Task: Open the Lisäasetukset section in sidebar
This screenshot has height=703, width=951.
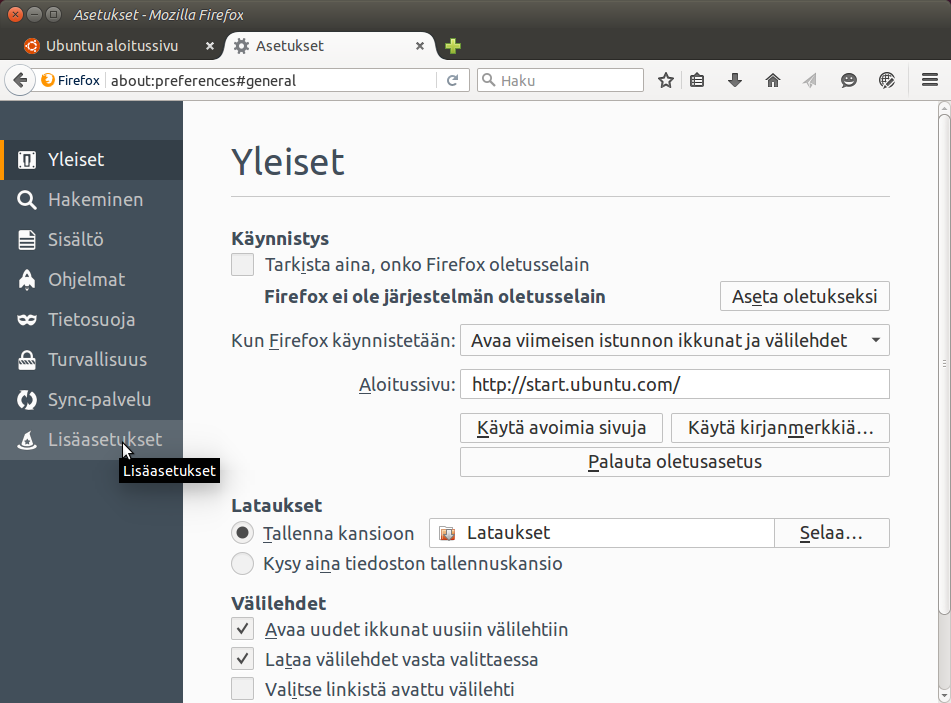Action: [104, 440]
